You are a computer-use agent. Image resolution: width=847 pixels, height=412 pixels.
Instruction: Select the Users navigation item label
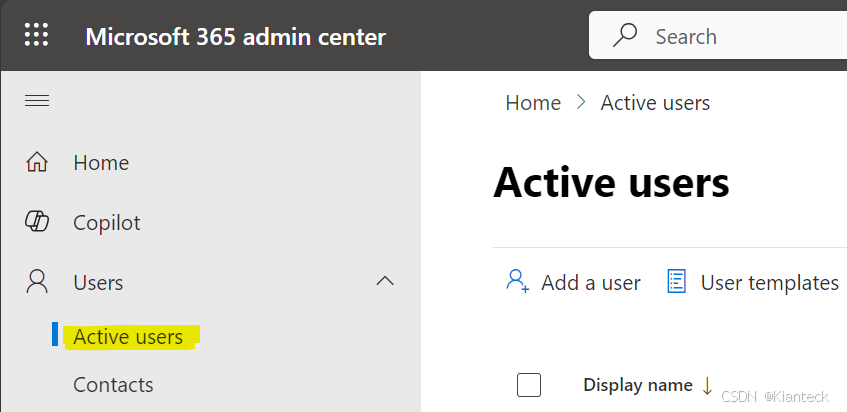[98, 282]
